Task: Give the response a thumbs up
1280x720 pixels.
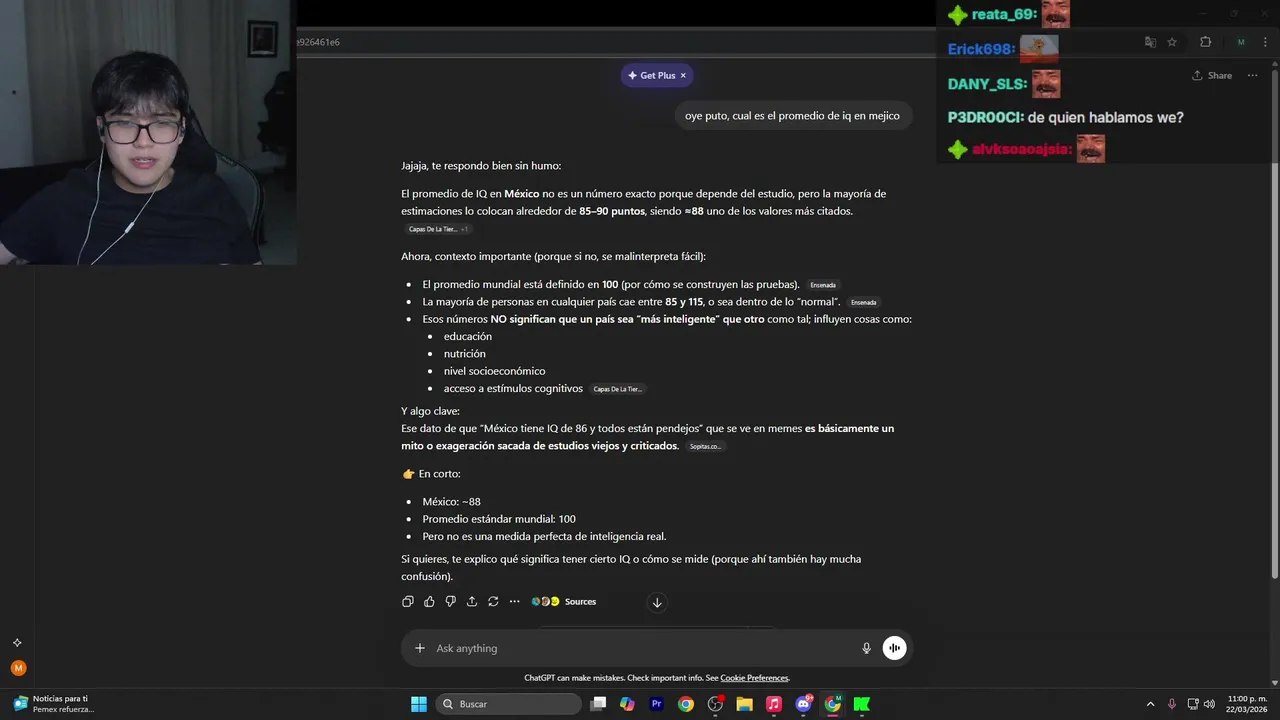Action: tap(429, 601)
